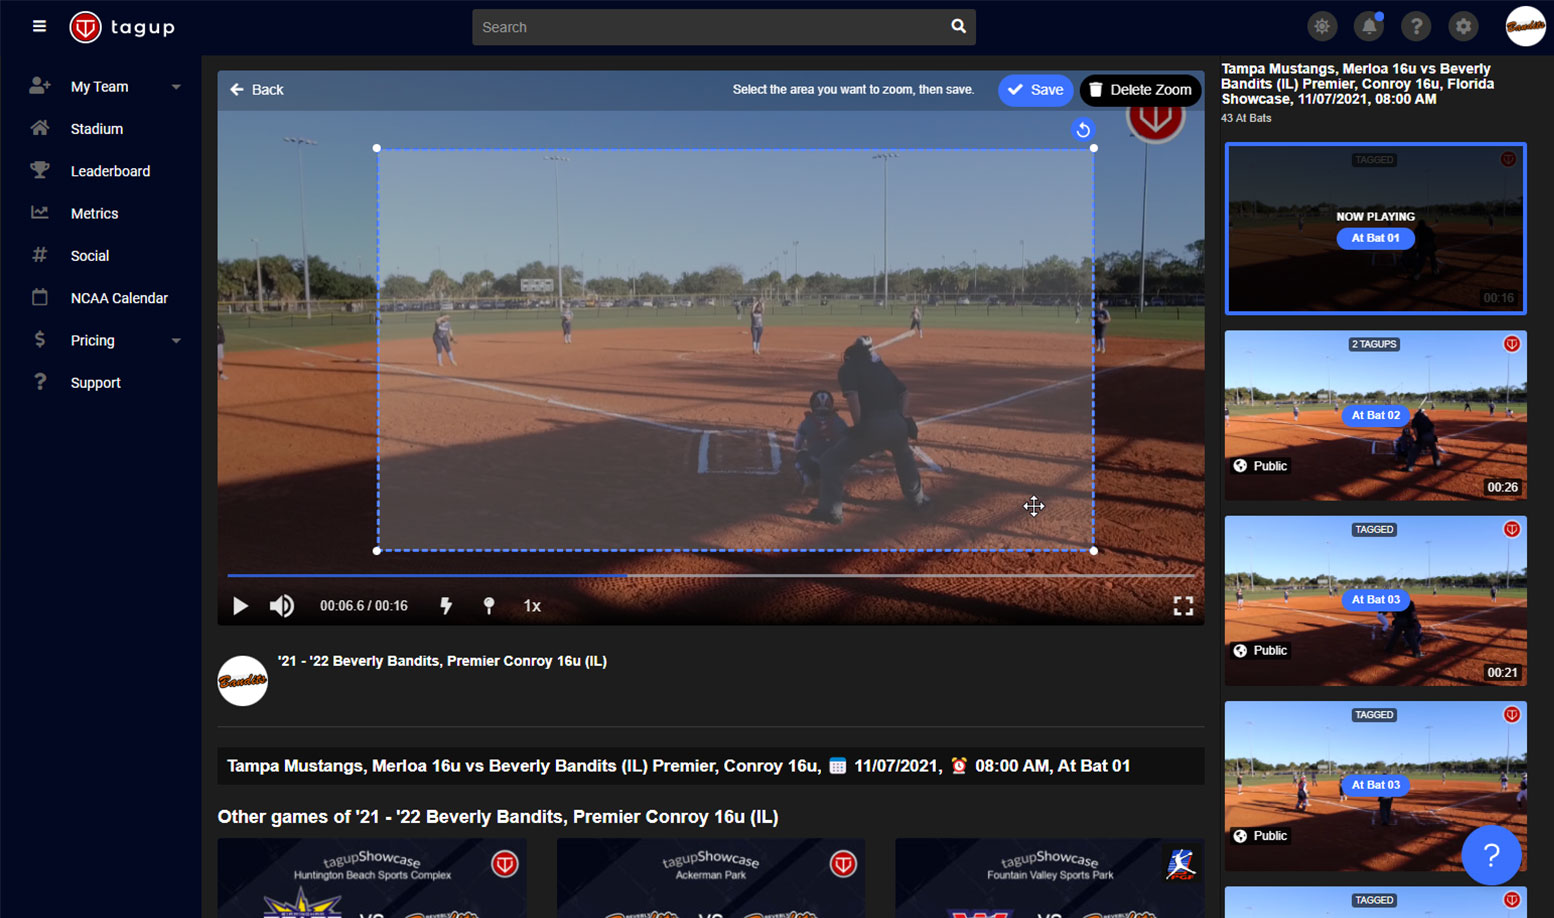Open the notifications bell with blue badge
This screenshot has height=918, width=1554.
pos(1368,26)
